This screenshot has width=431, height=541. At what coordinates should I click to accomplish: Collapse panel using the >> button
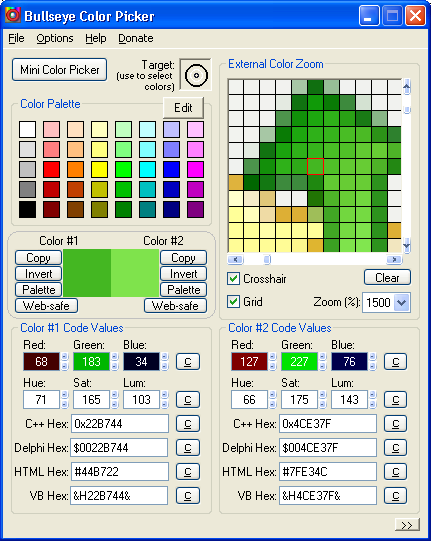(407, 525)
